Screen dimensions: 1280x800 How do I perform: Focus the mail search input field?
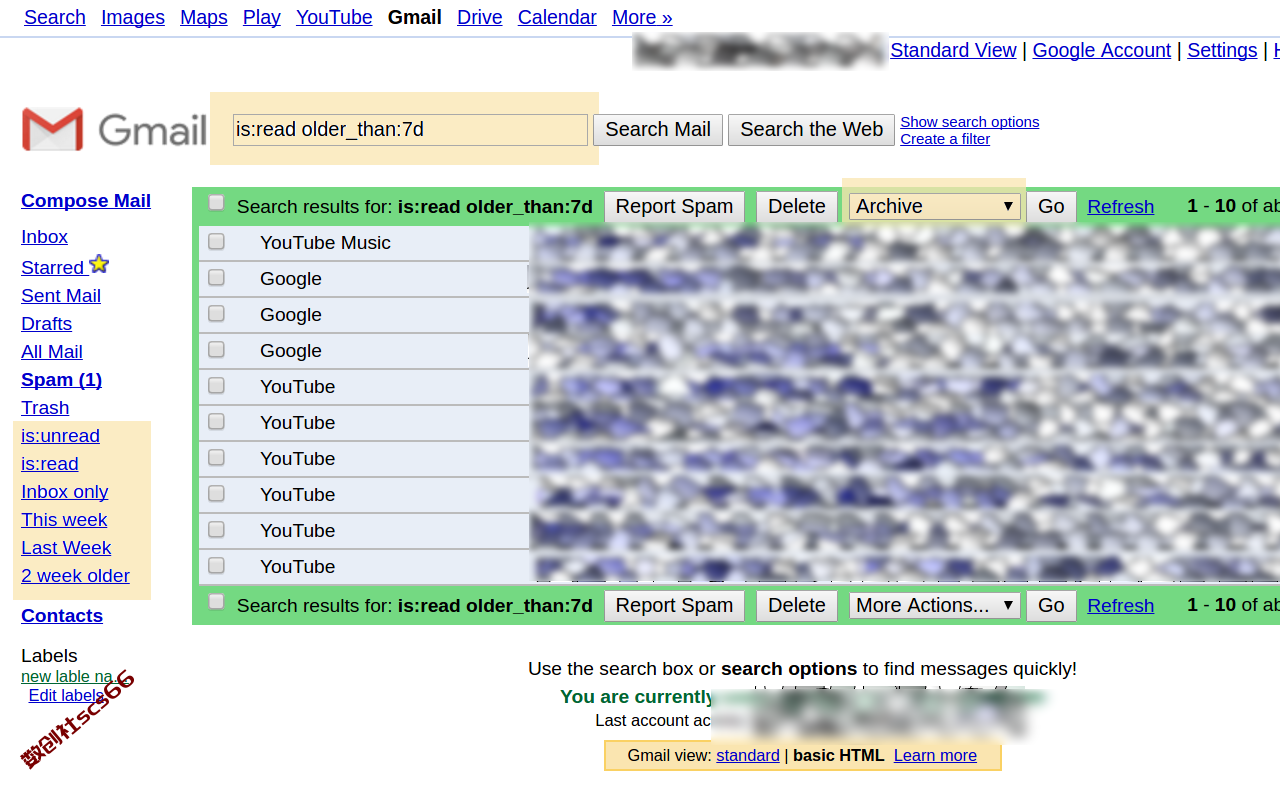[410, 129]
